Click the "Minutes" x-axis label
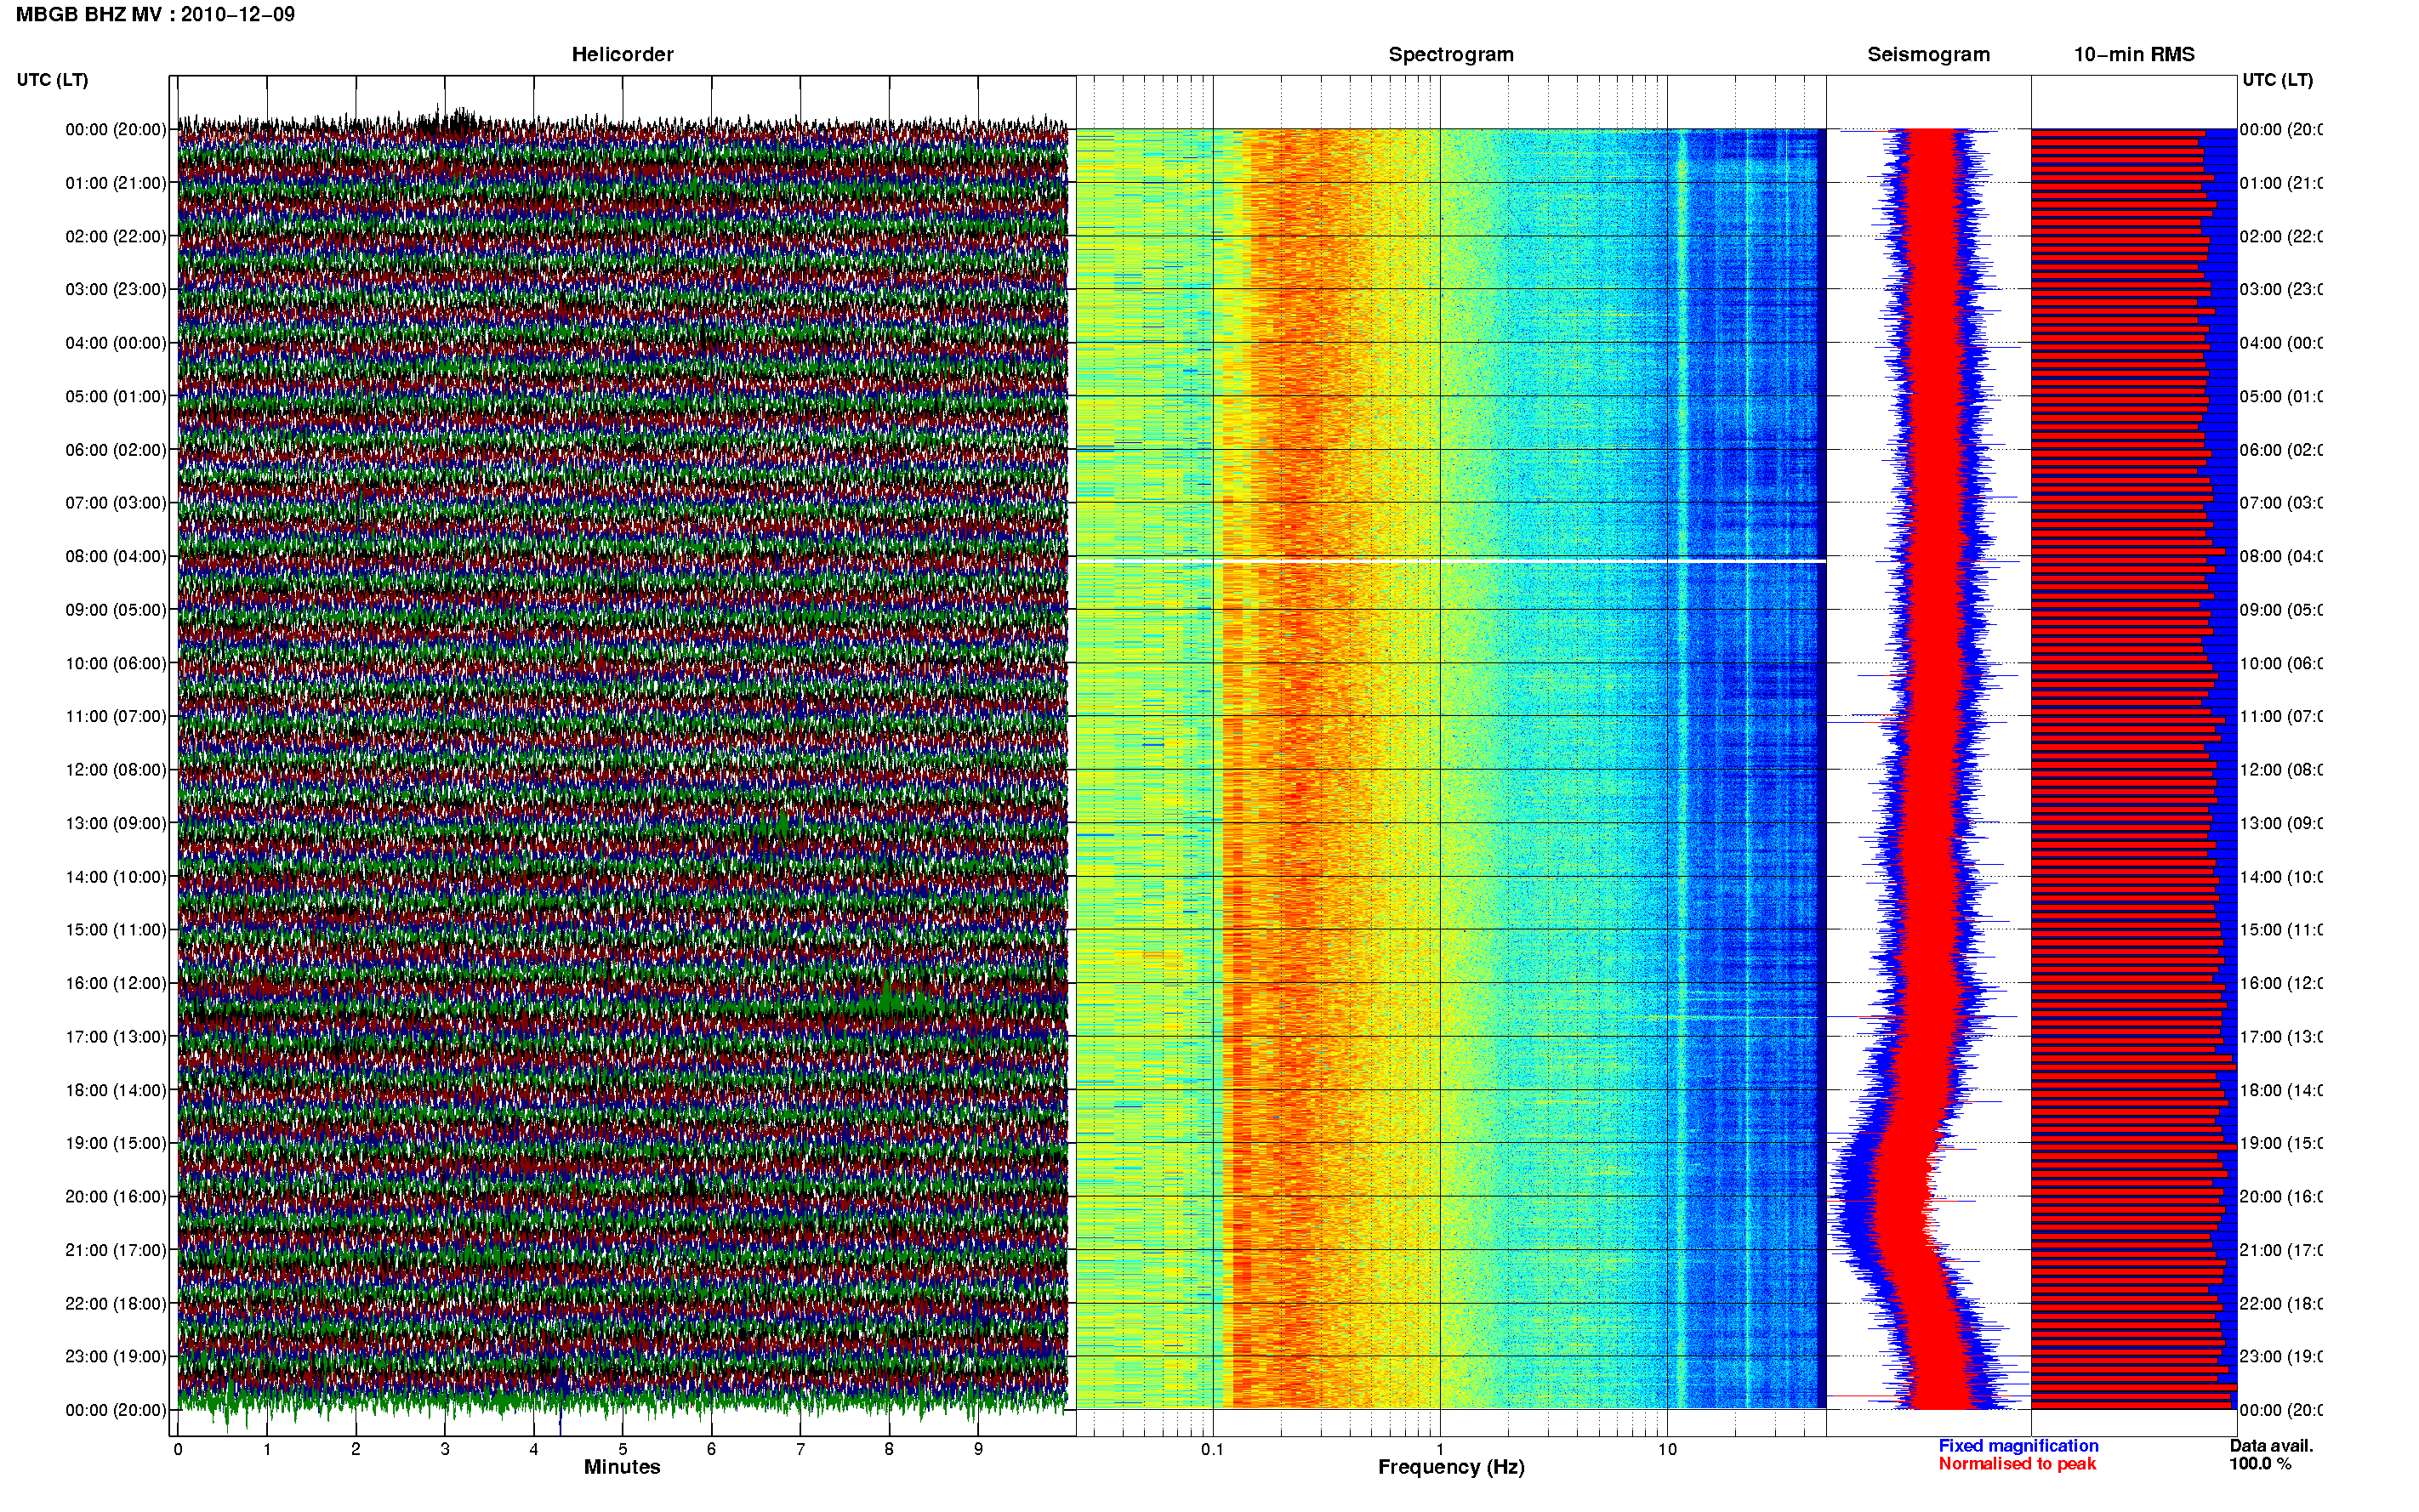The height and width of the screenshot is (1512, 2419). (622, 1467)
